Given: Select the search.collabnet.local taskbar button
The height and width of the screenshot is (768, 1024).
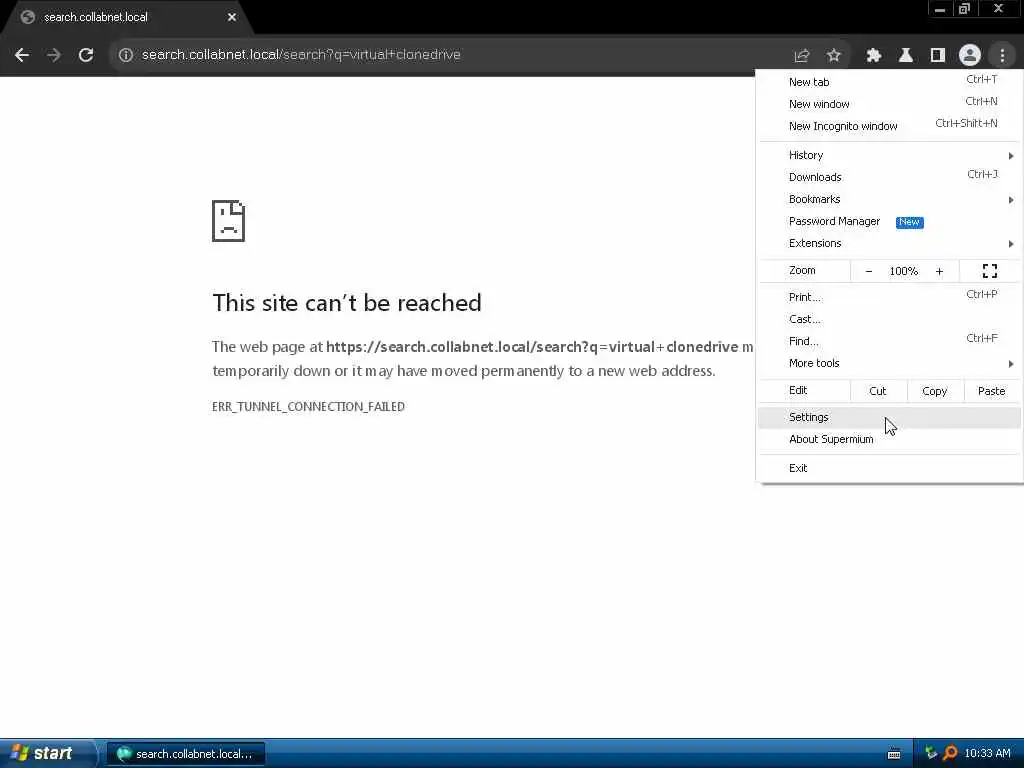Looking at the screenshot, I should 186,754.
